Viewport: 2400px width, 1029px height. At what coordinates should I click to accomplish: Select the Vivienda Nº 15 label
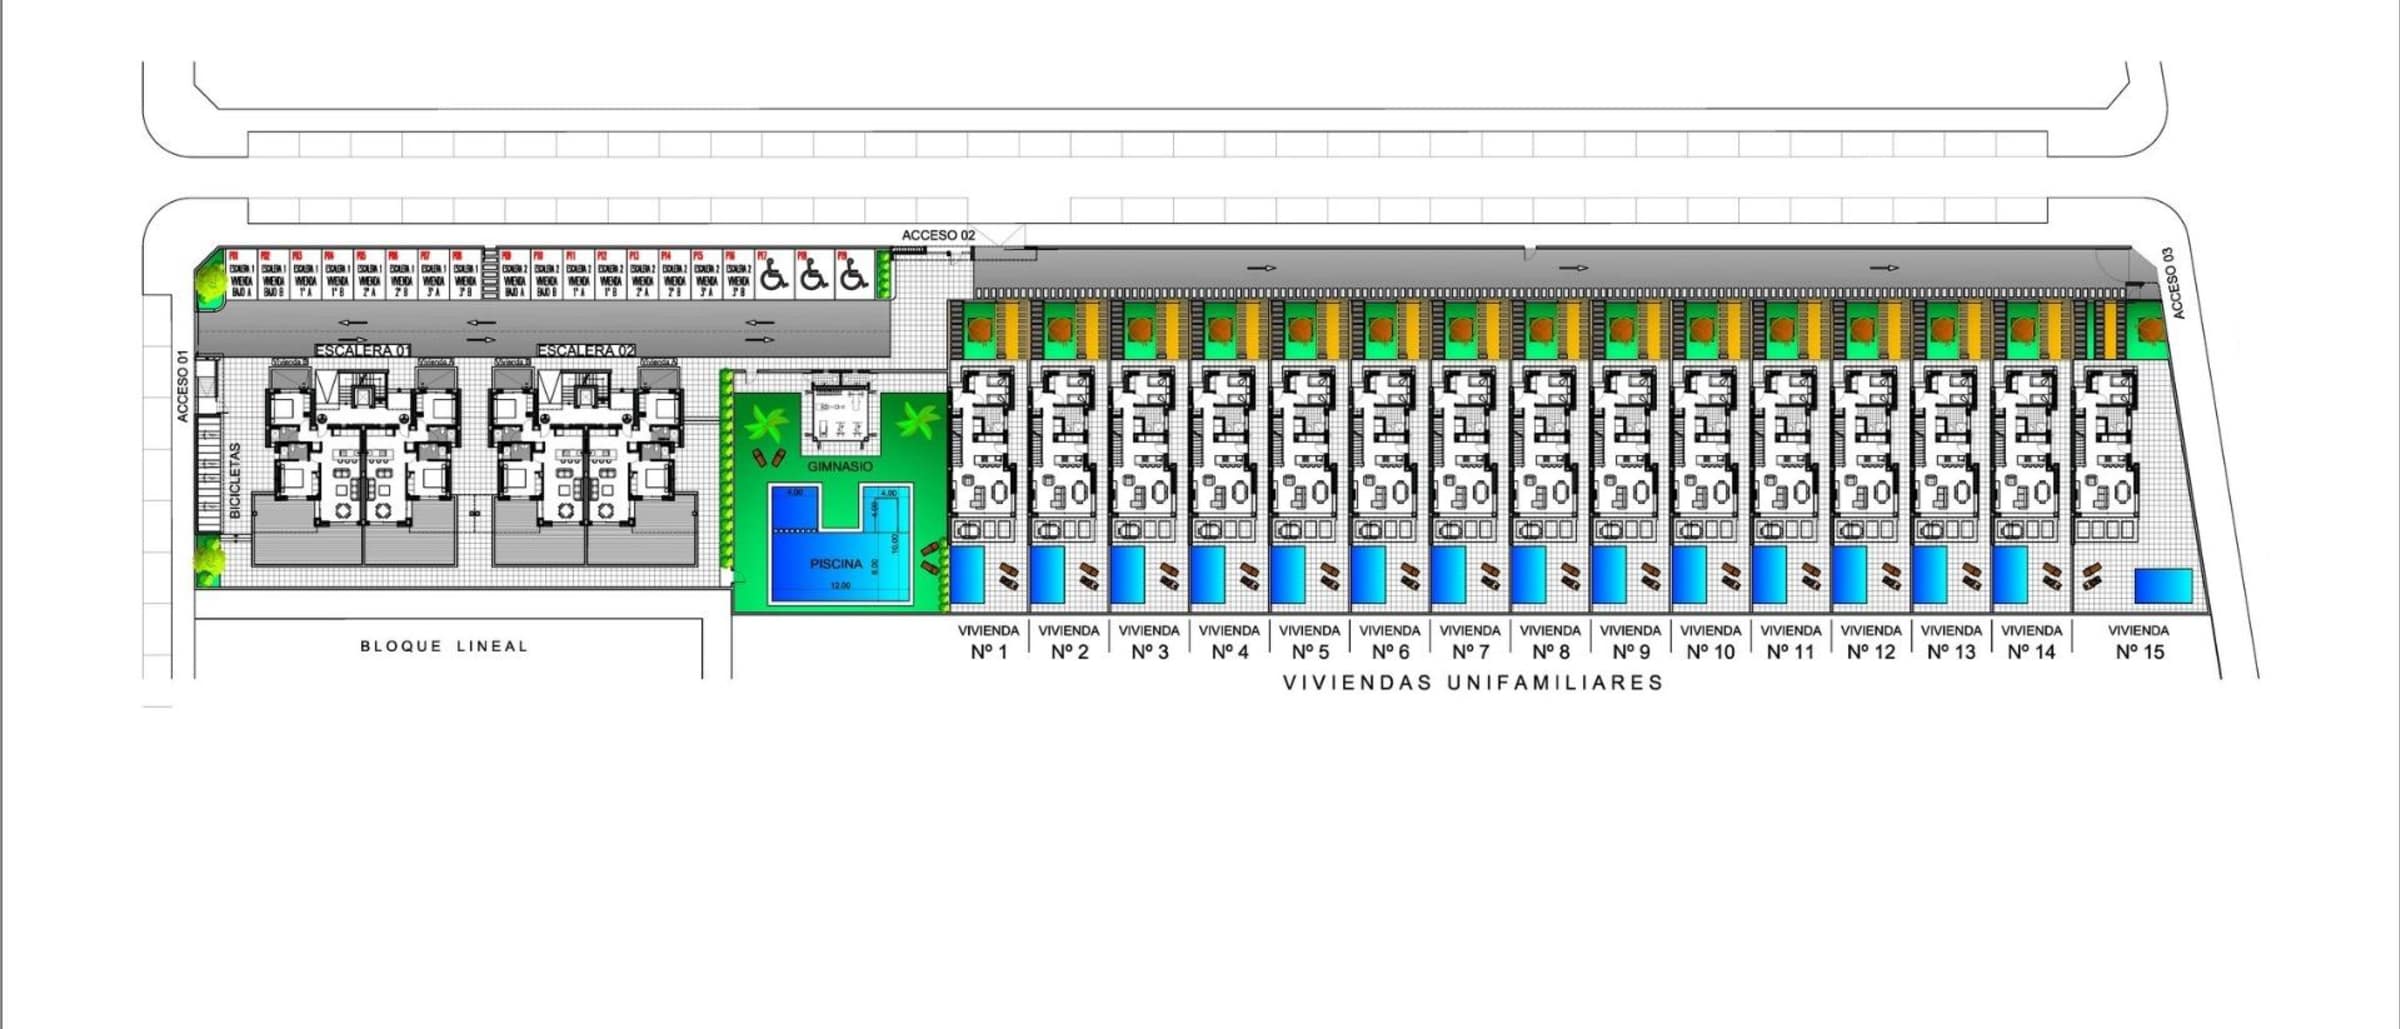[x=2139, y=642]
